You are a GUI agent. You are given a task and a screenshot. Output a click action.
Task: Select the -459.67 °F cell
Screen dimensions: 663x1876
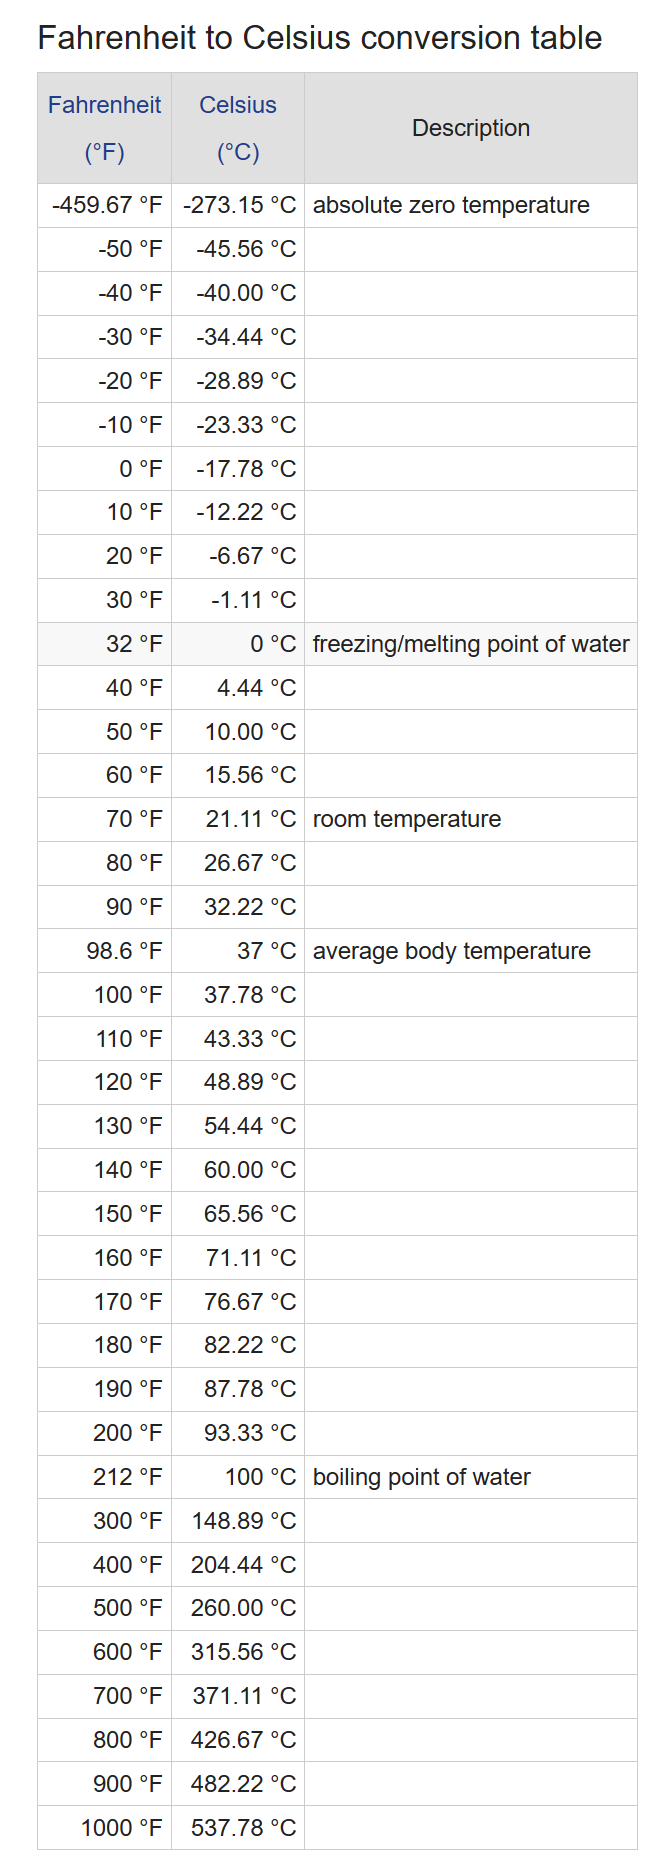(107, 205)
